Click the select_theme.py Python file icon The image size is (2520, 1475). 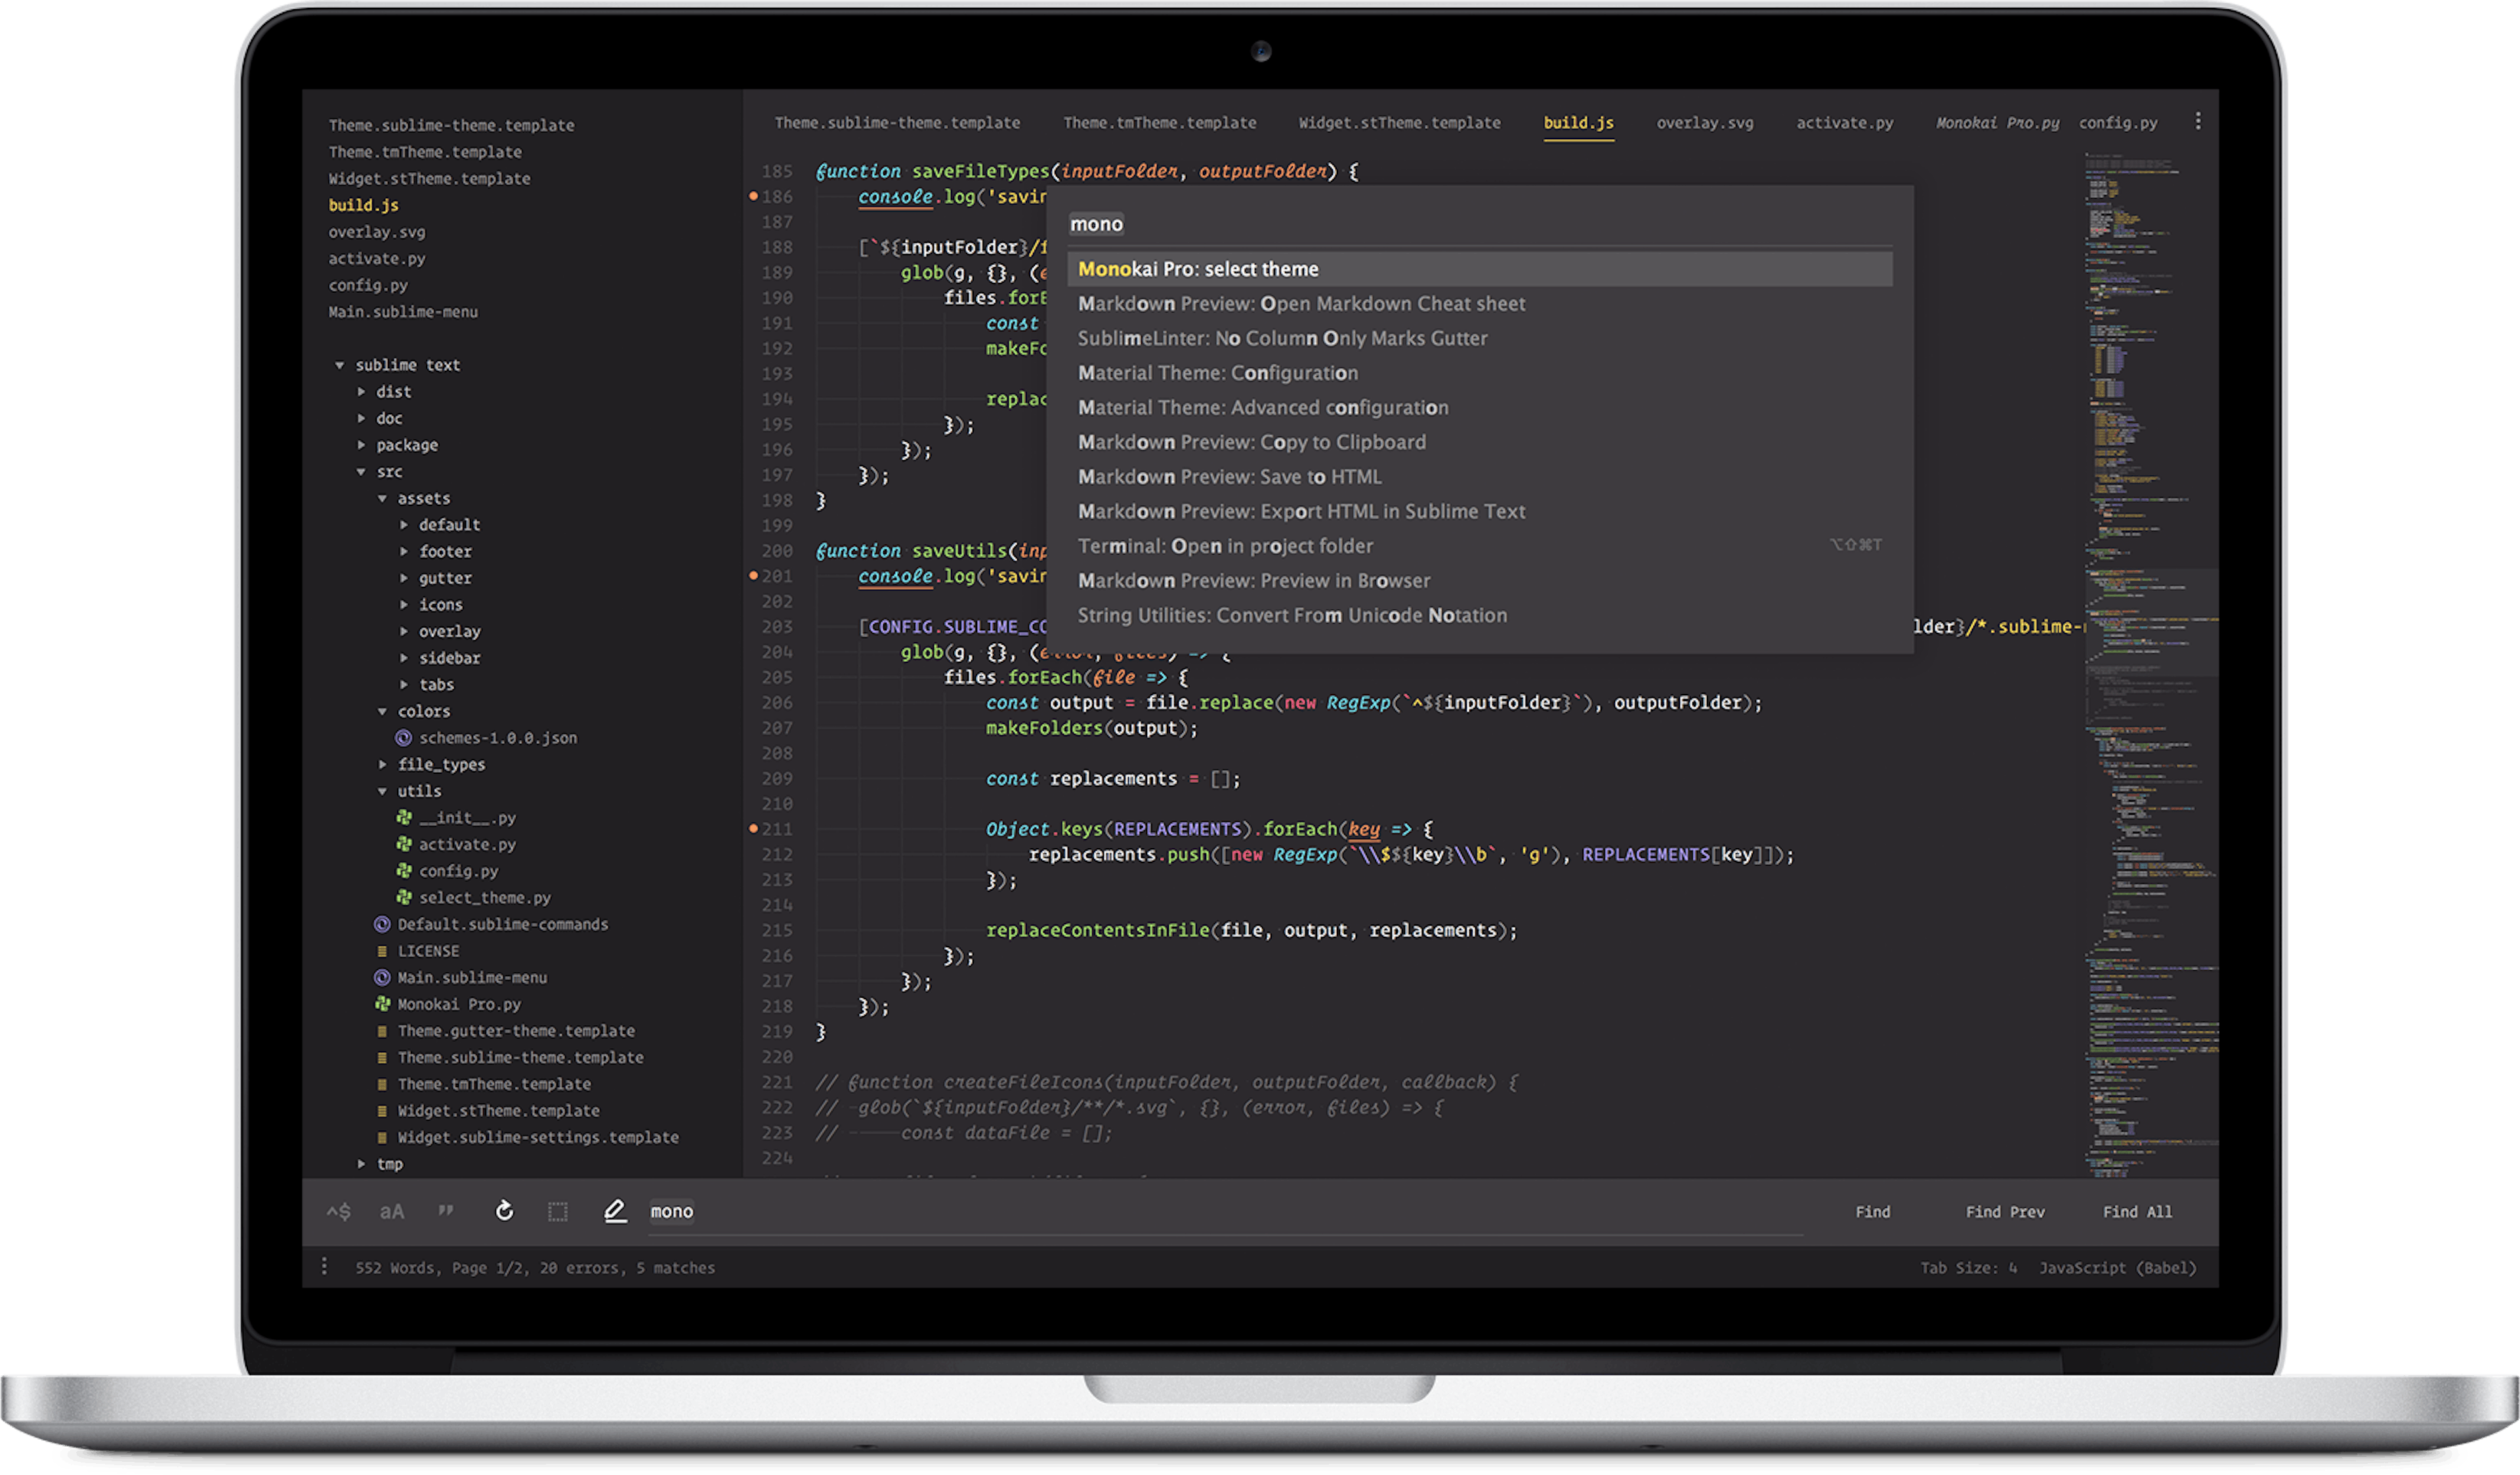point(404,897)
